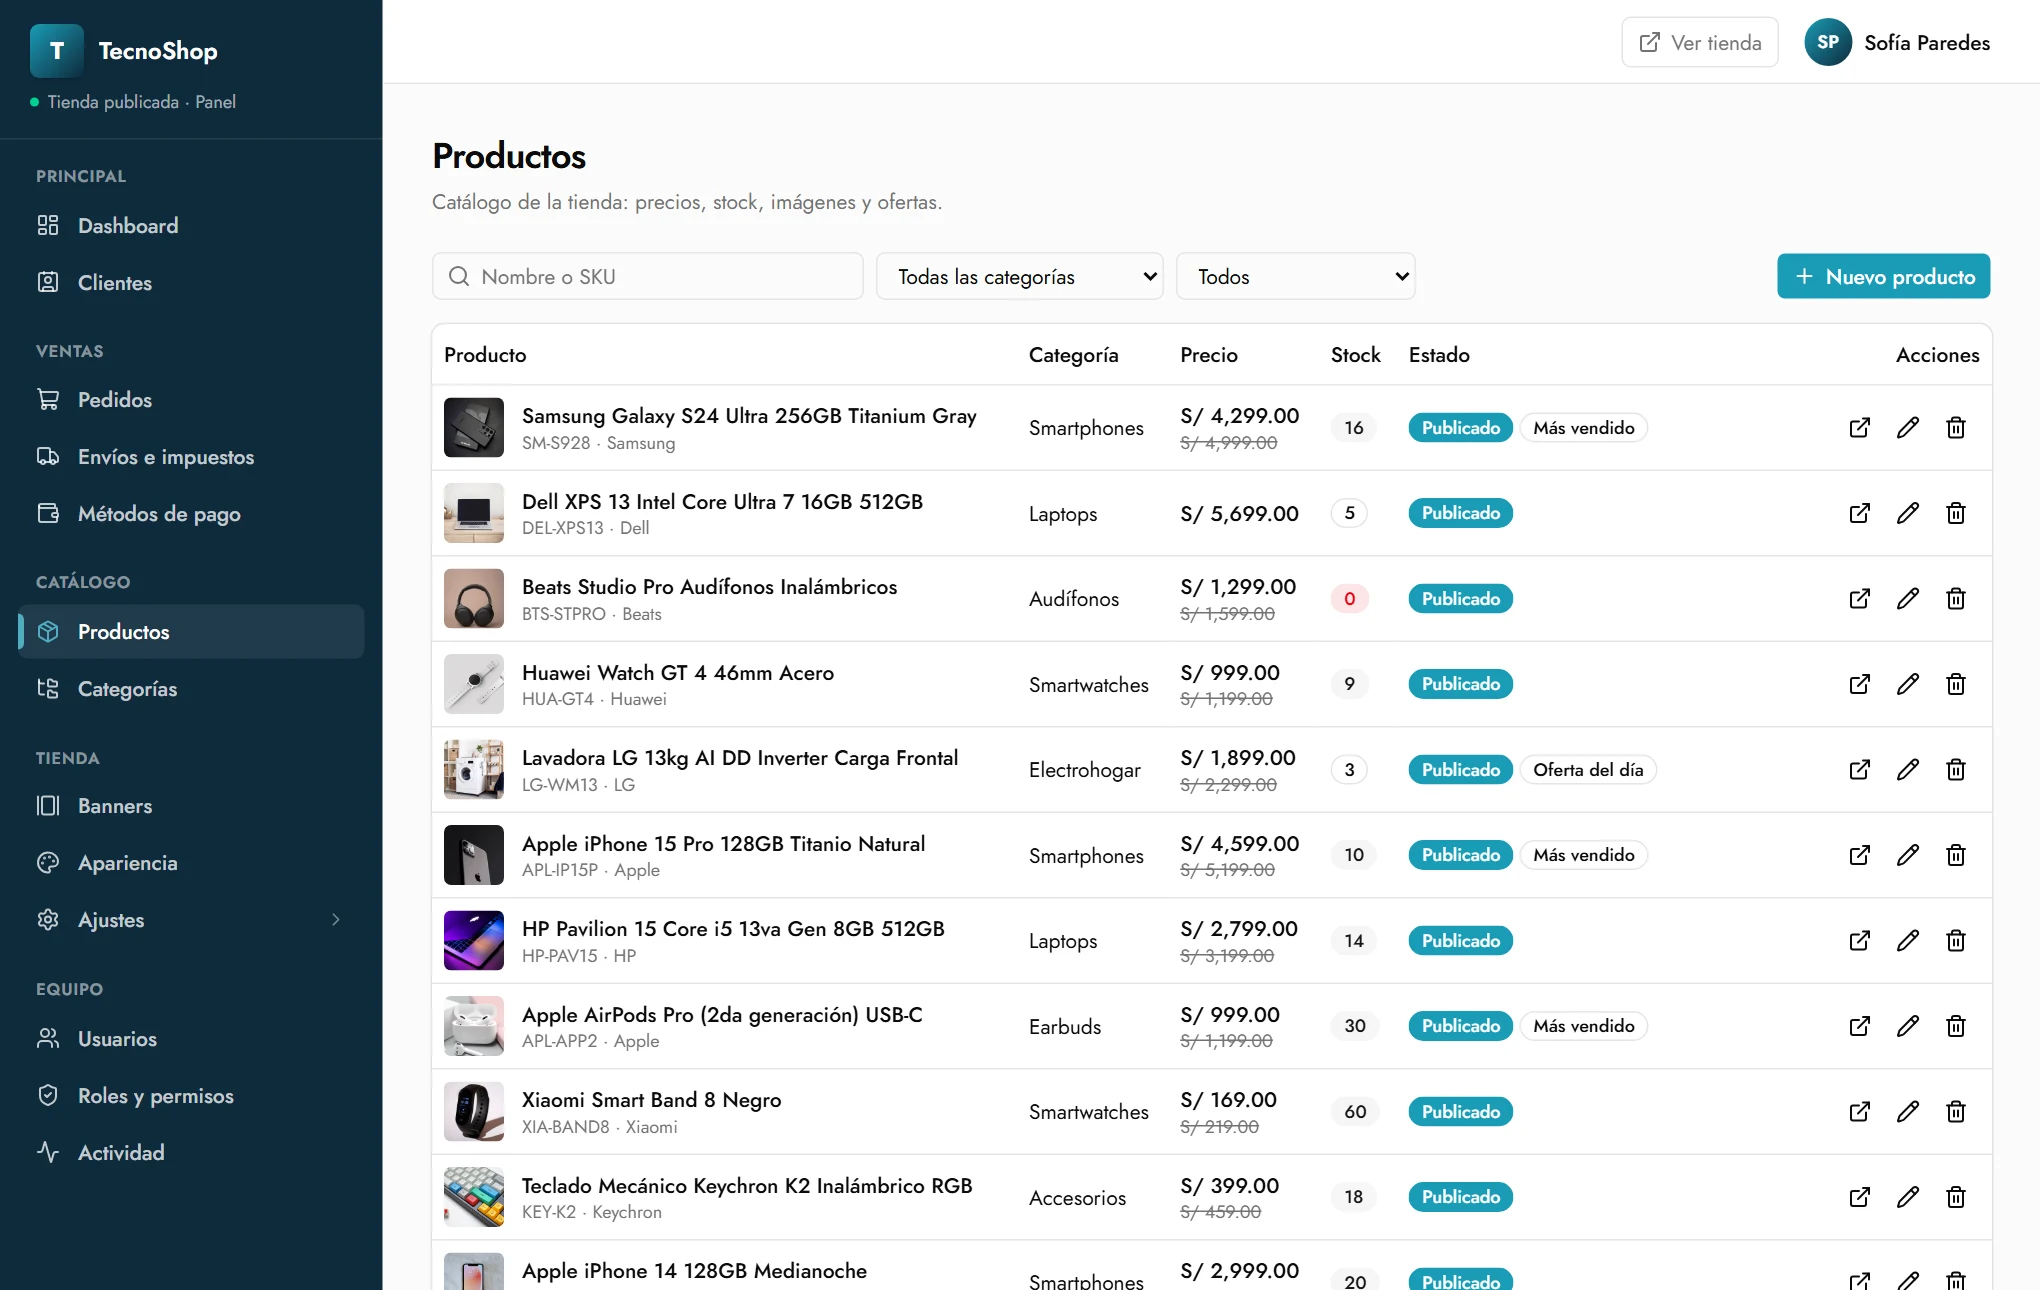
Task: Click the SP user avatar
Action: pyautogui.click(x=1828, y=42)
